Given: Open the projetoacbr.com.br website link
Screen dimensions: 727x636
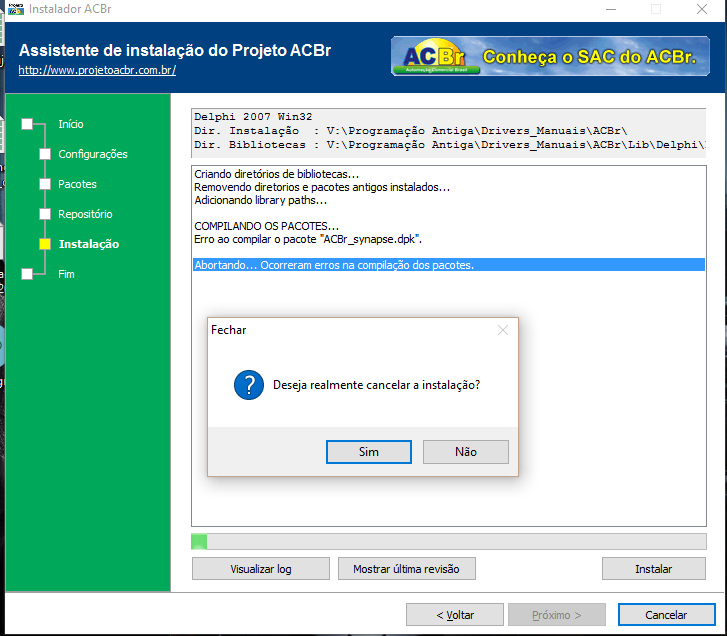Looking at the screenshot, I should pyautogui.click(x=97, y=70).
